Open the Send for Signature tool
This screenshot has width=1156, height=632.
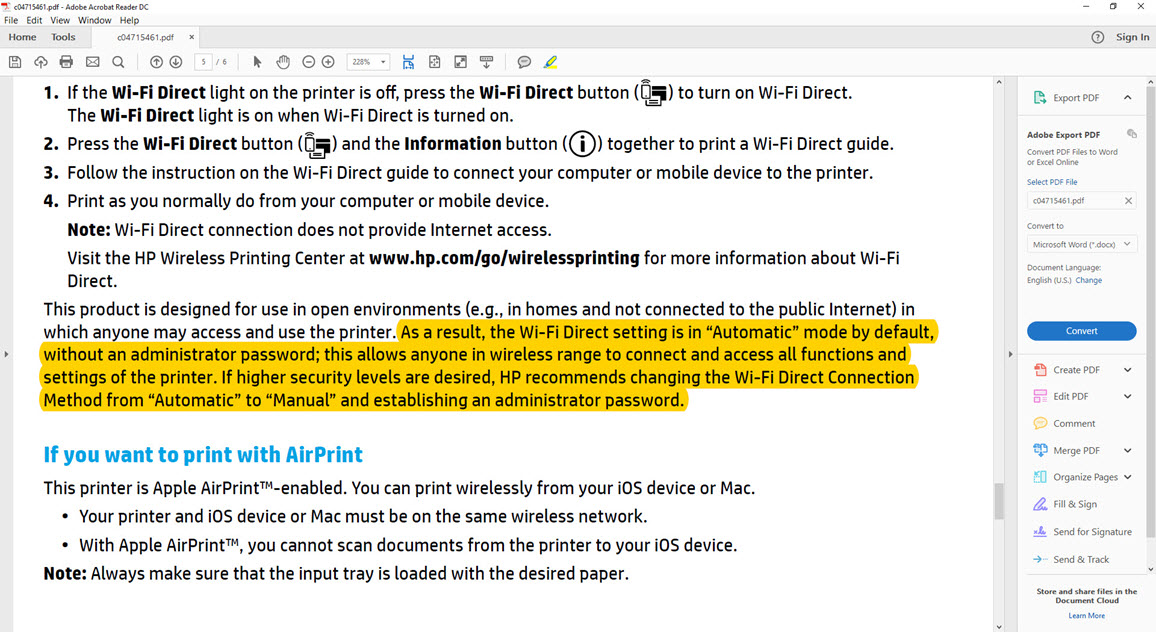coord(1082,532)
